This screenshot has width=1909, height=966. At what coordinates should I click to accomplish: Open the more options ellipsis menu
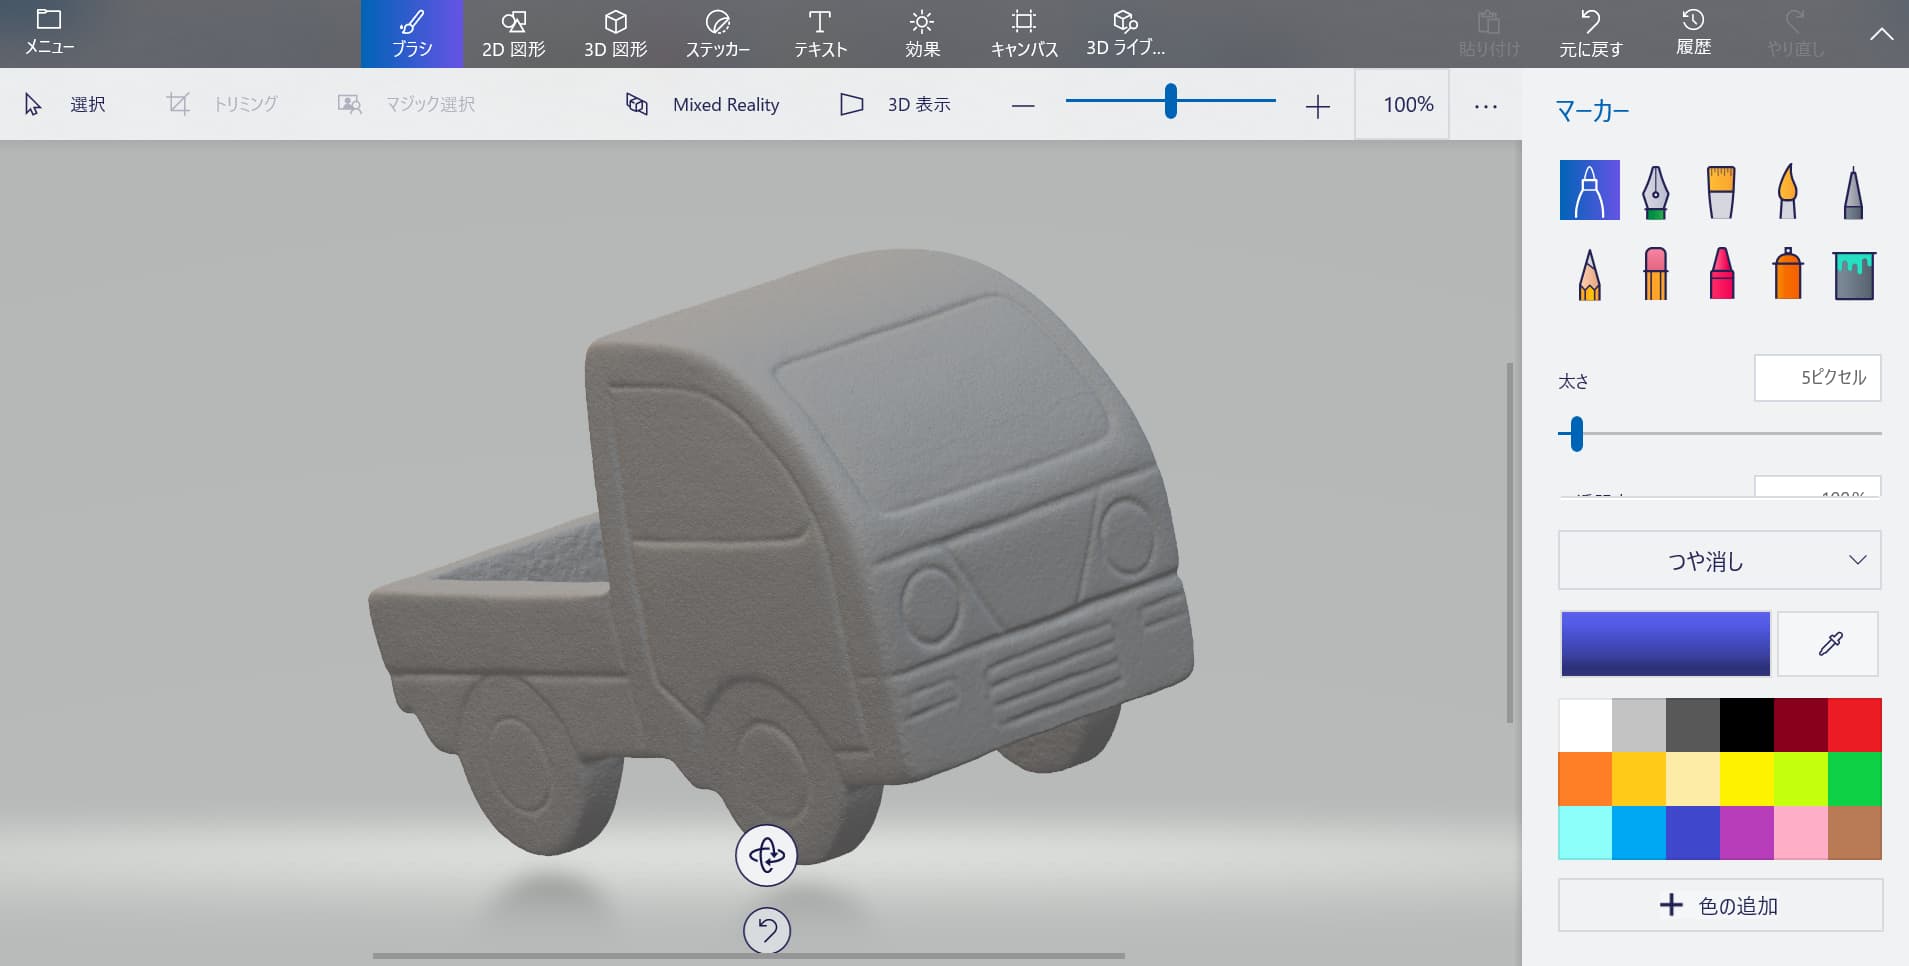(1485, 105)
